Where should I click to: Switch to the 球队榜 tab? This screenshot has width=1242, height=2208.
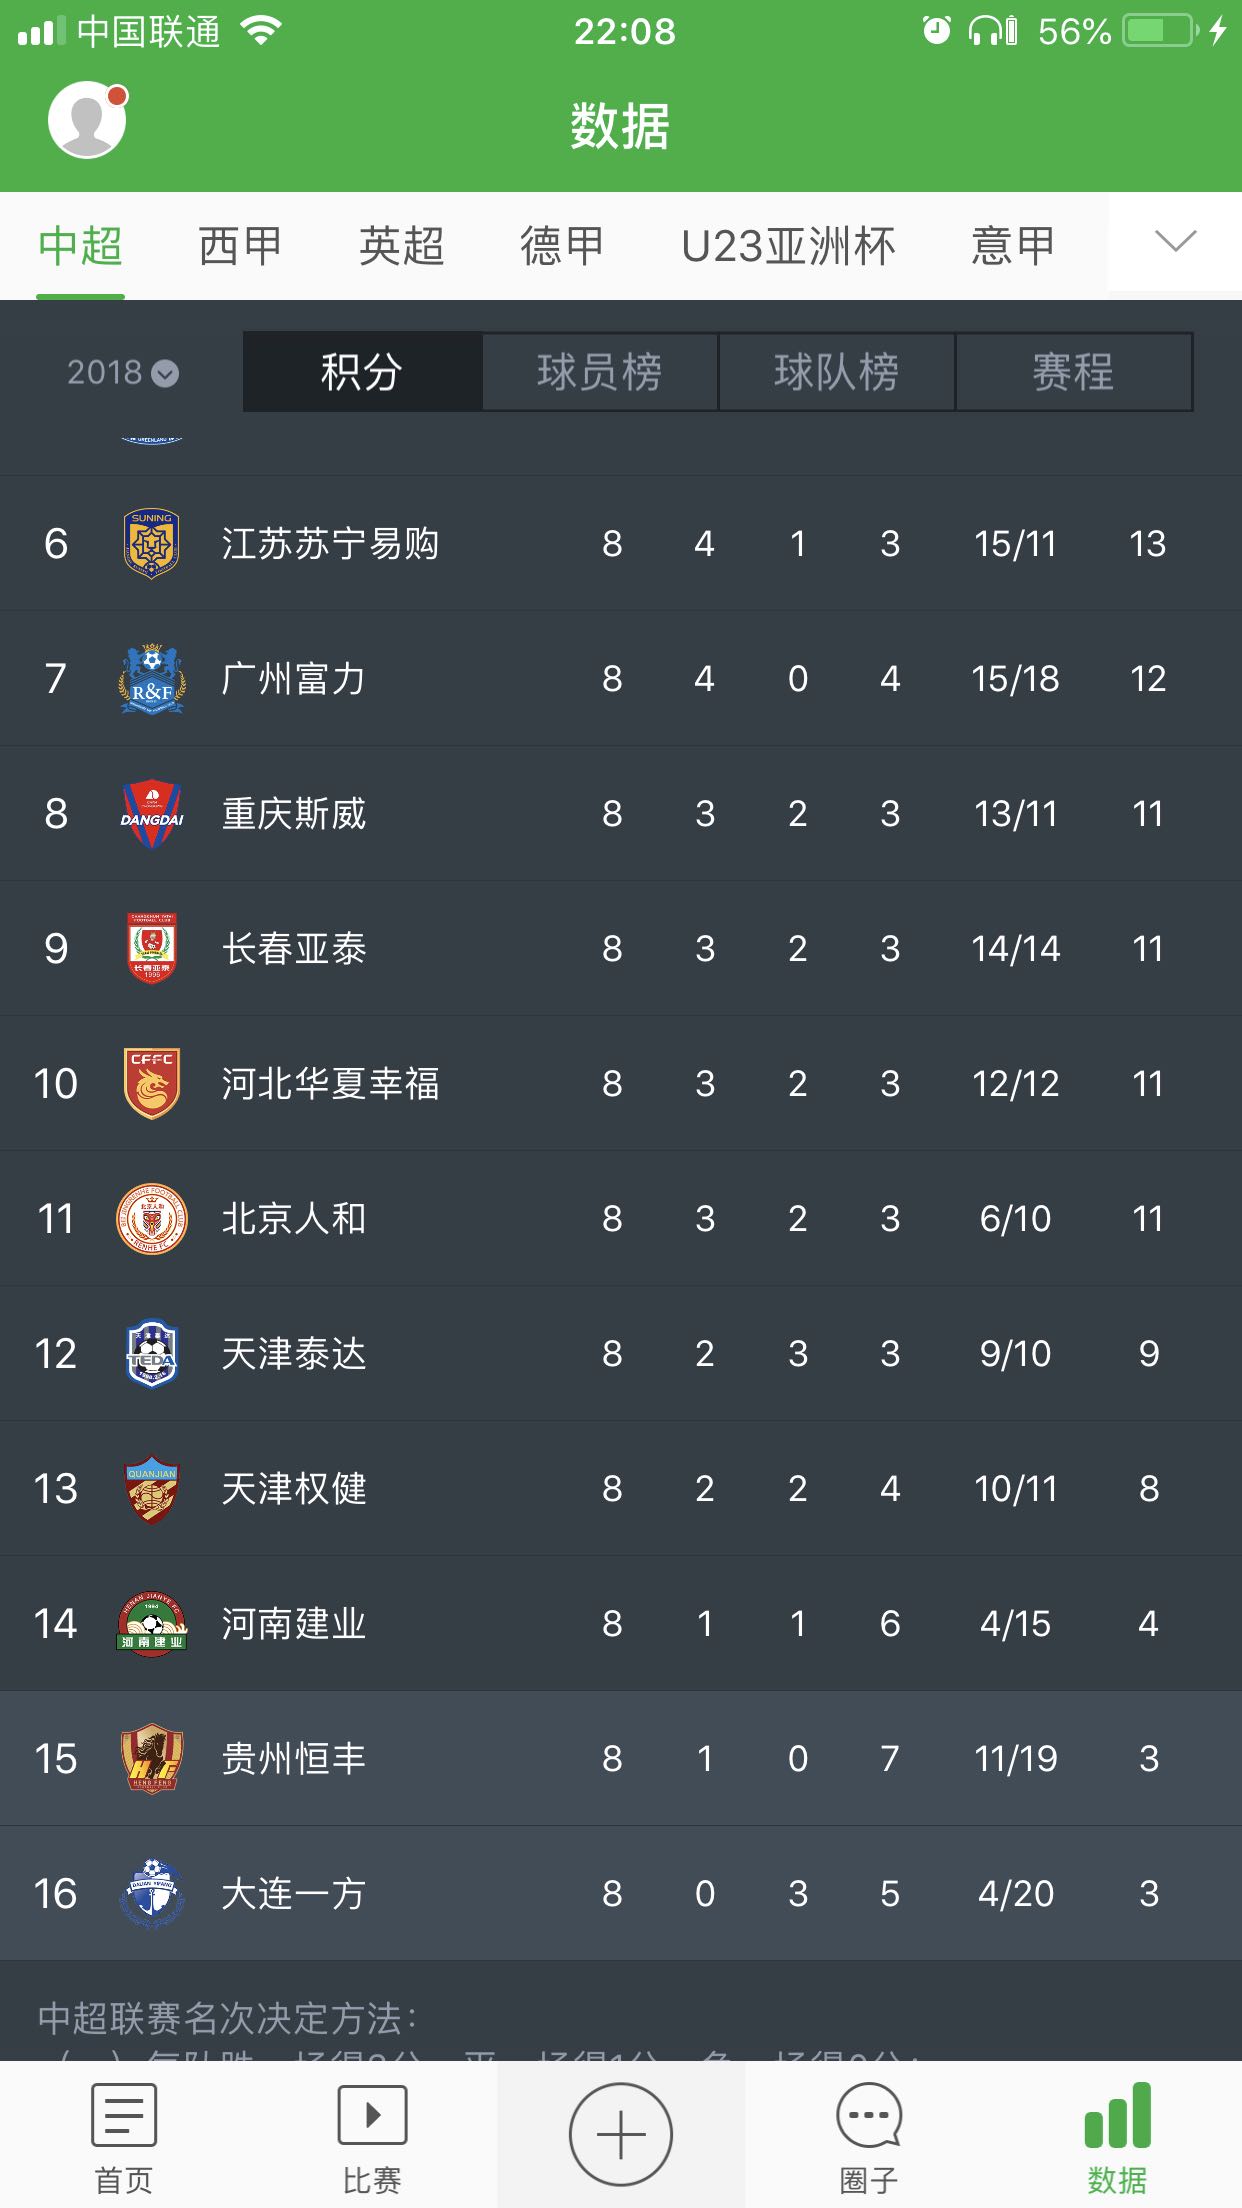[x=837, y=372]
